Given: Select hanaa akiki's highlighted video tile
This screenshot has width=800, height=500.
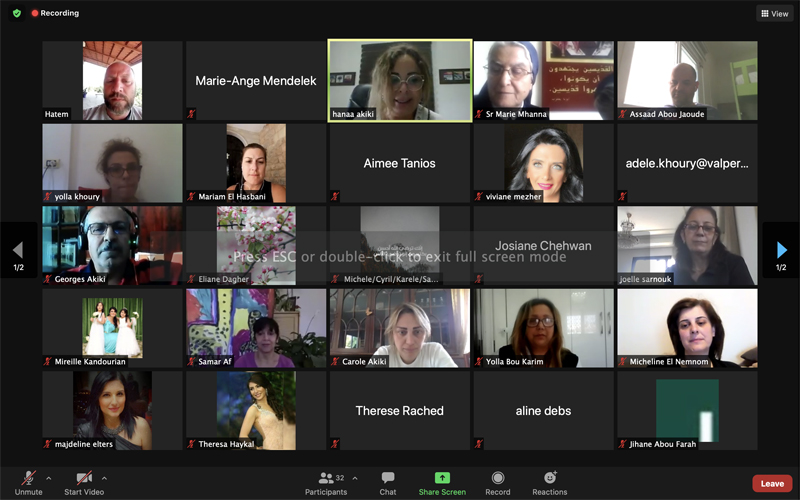Looking at the screenshot, I should point(400,80).
